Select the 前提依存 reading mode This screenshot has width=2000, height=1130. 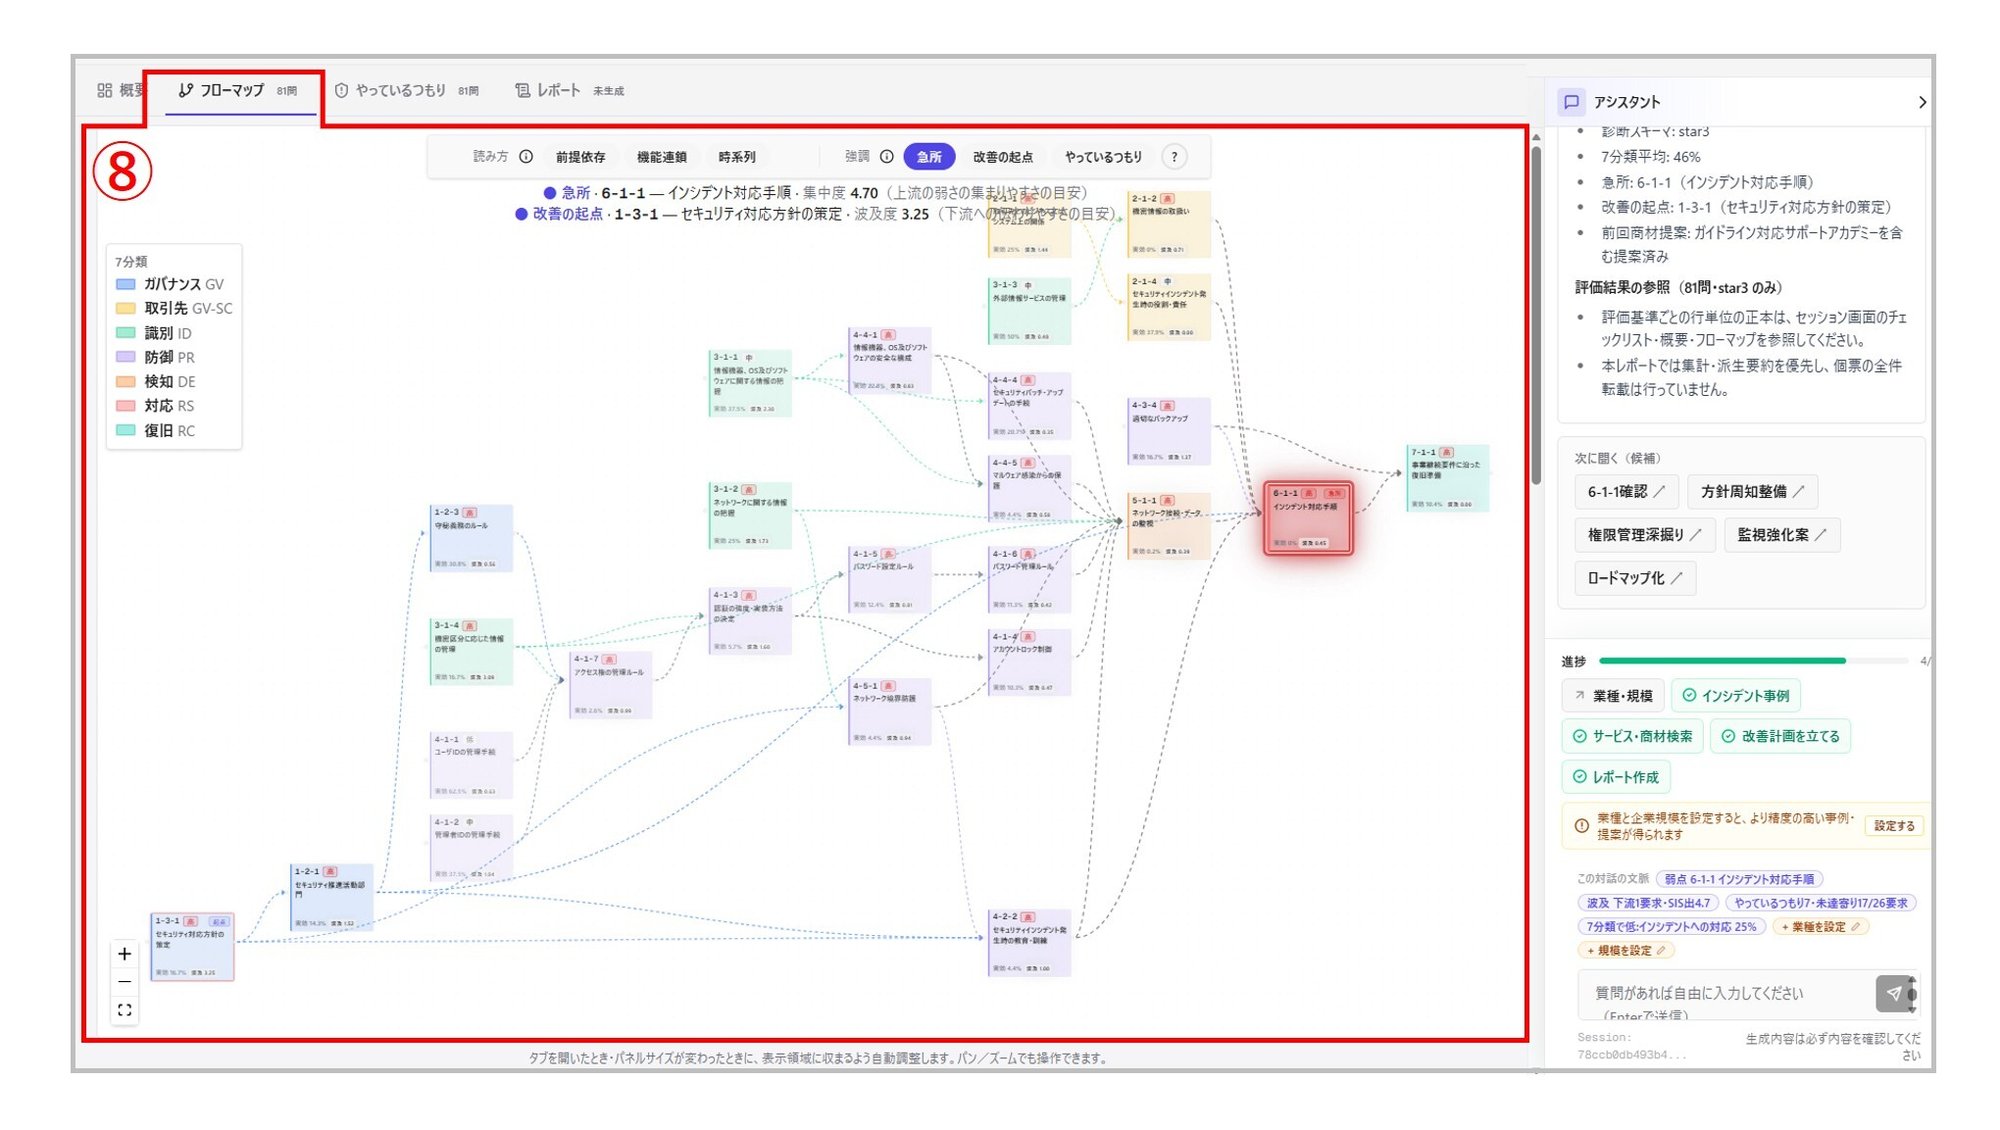pos(580,157)
